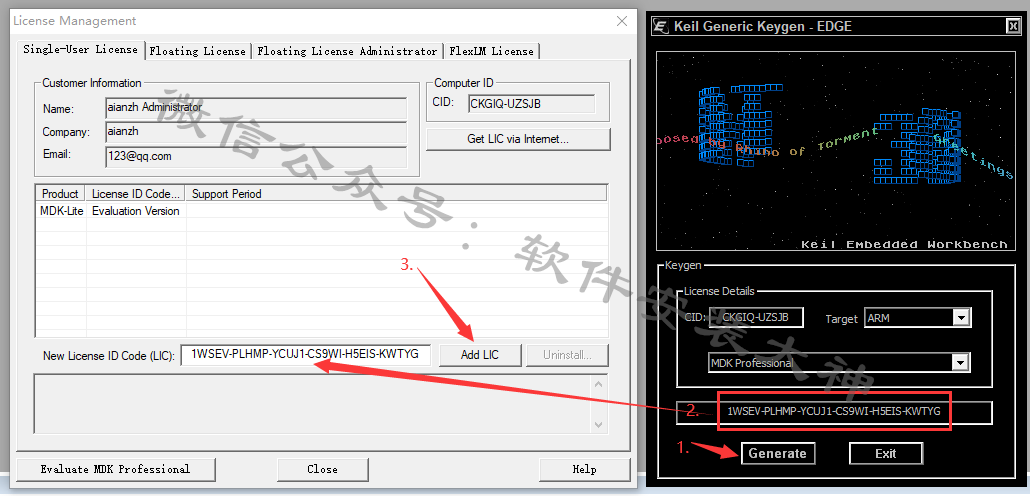
Task: Click the License ID Code column header
Action: point(136,194)
